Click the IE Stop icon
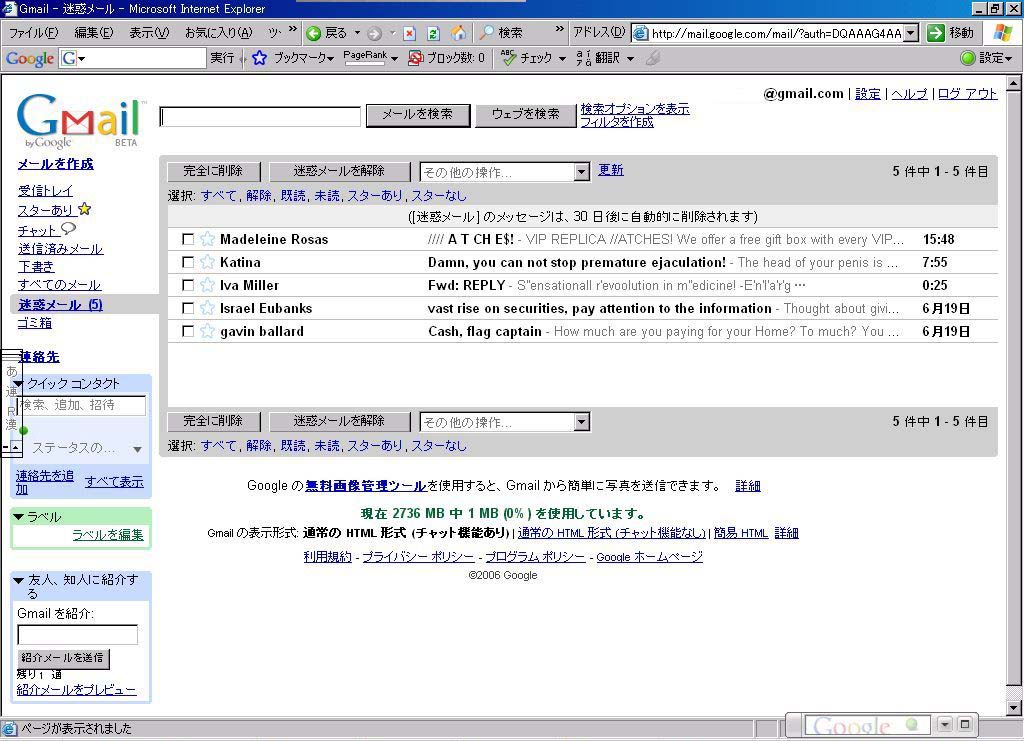 click(x=409, y=33)
